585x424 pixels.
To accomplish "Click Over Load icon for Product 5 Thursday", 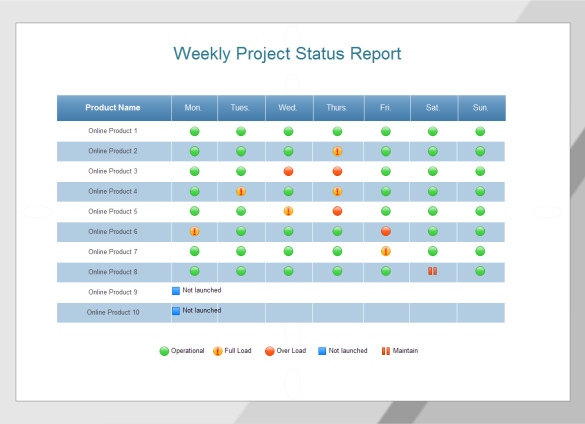I will pos(337,211).
